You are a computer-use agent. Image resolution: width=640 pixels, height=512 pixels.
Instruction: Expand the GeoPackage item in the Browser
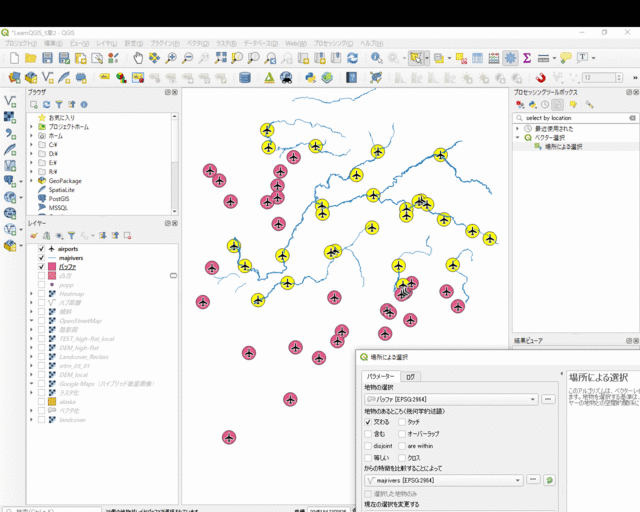point(31,180)
